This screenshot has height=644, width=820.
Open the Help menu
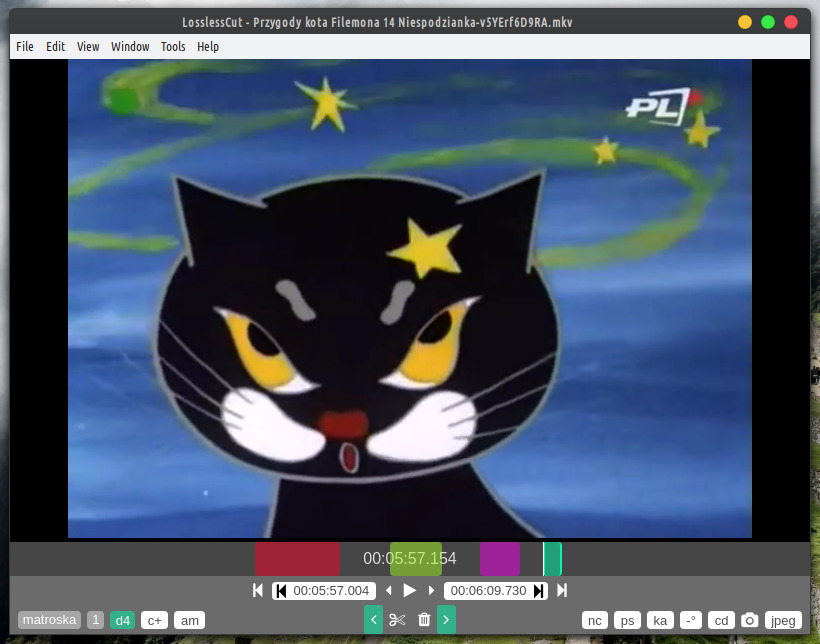click(208, 47)
